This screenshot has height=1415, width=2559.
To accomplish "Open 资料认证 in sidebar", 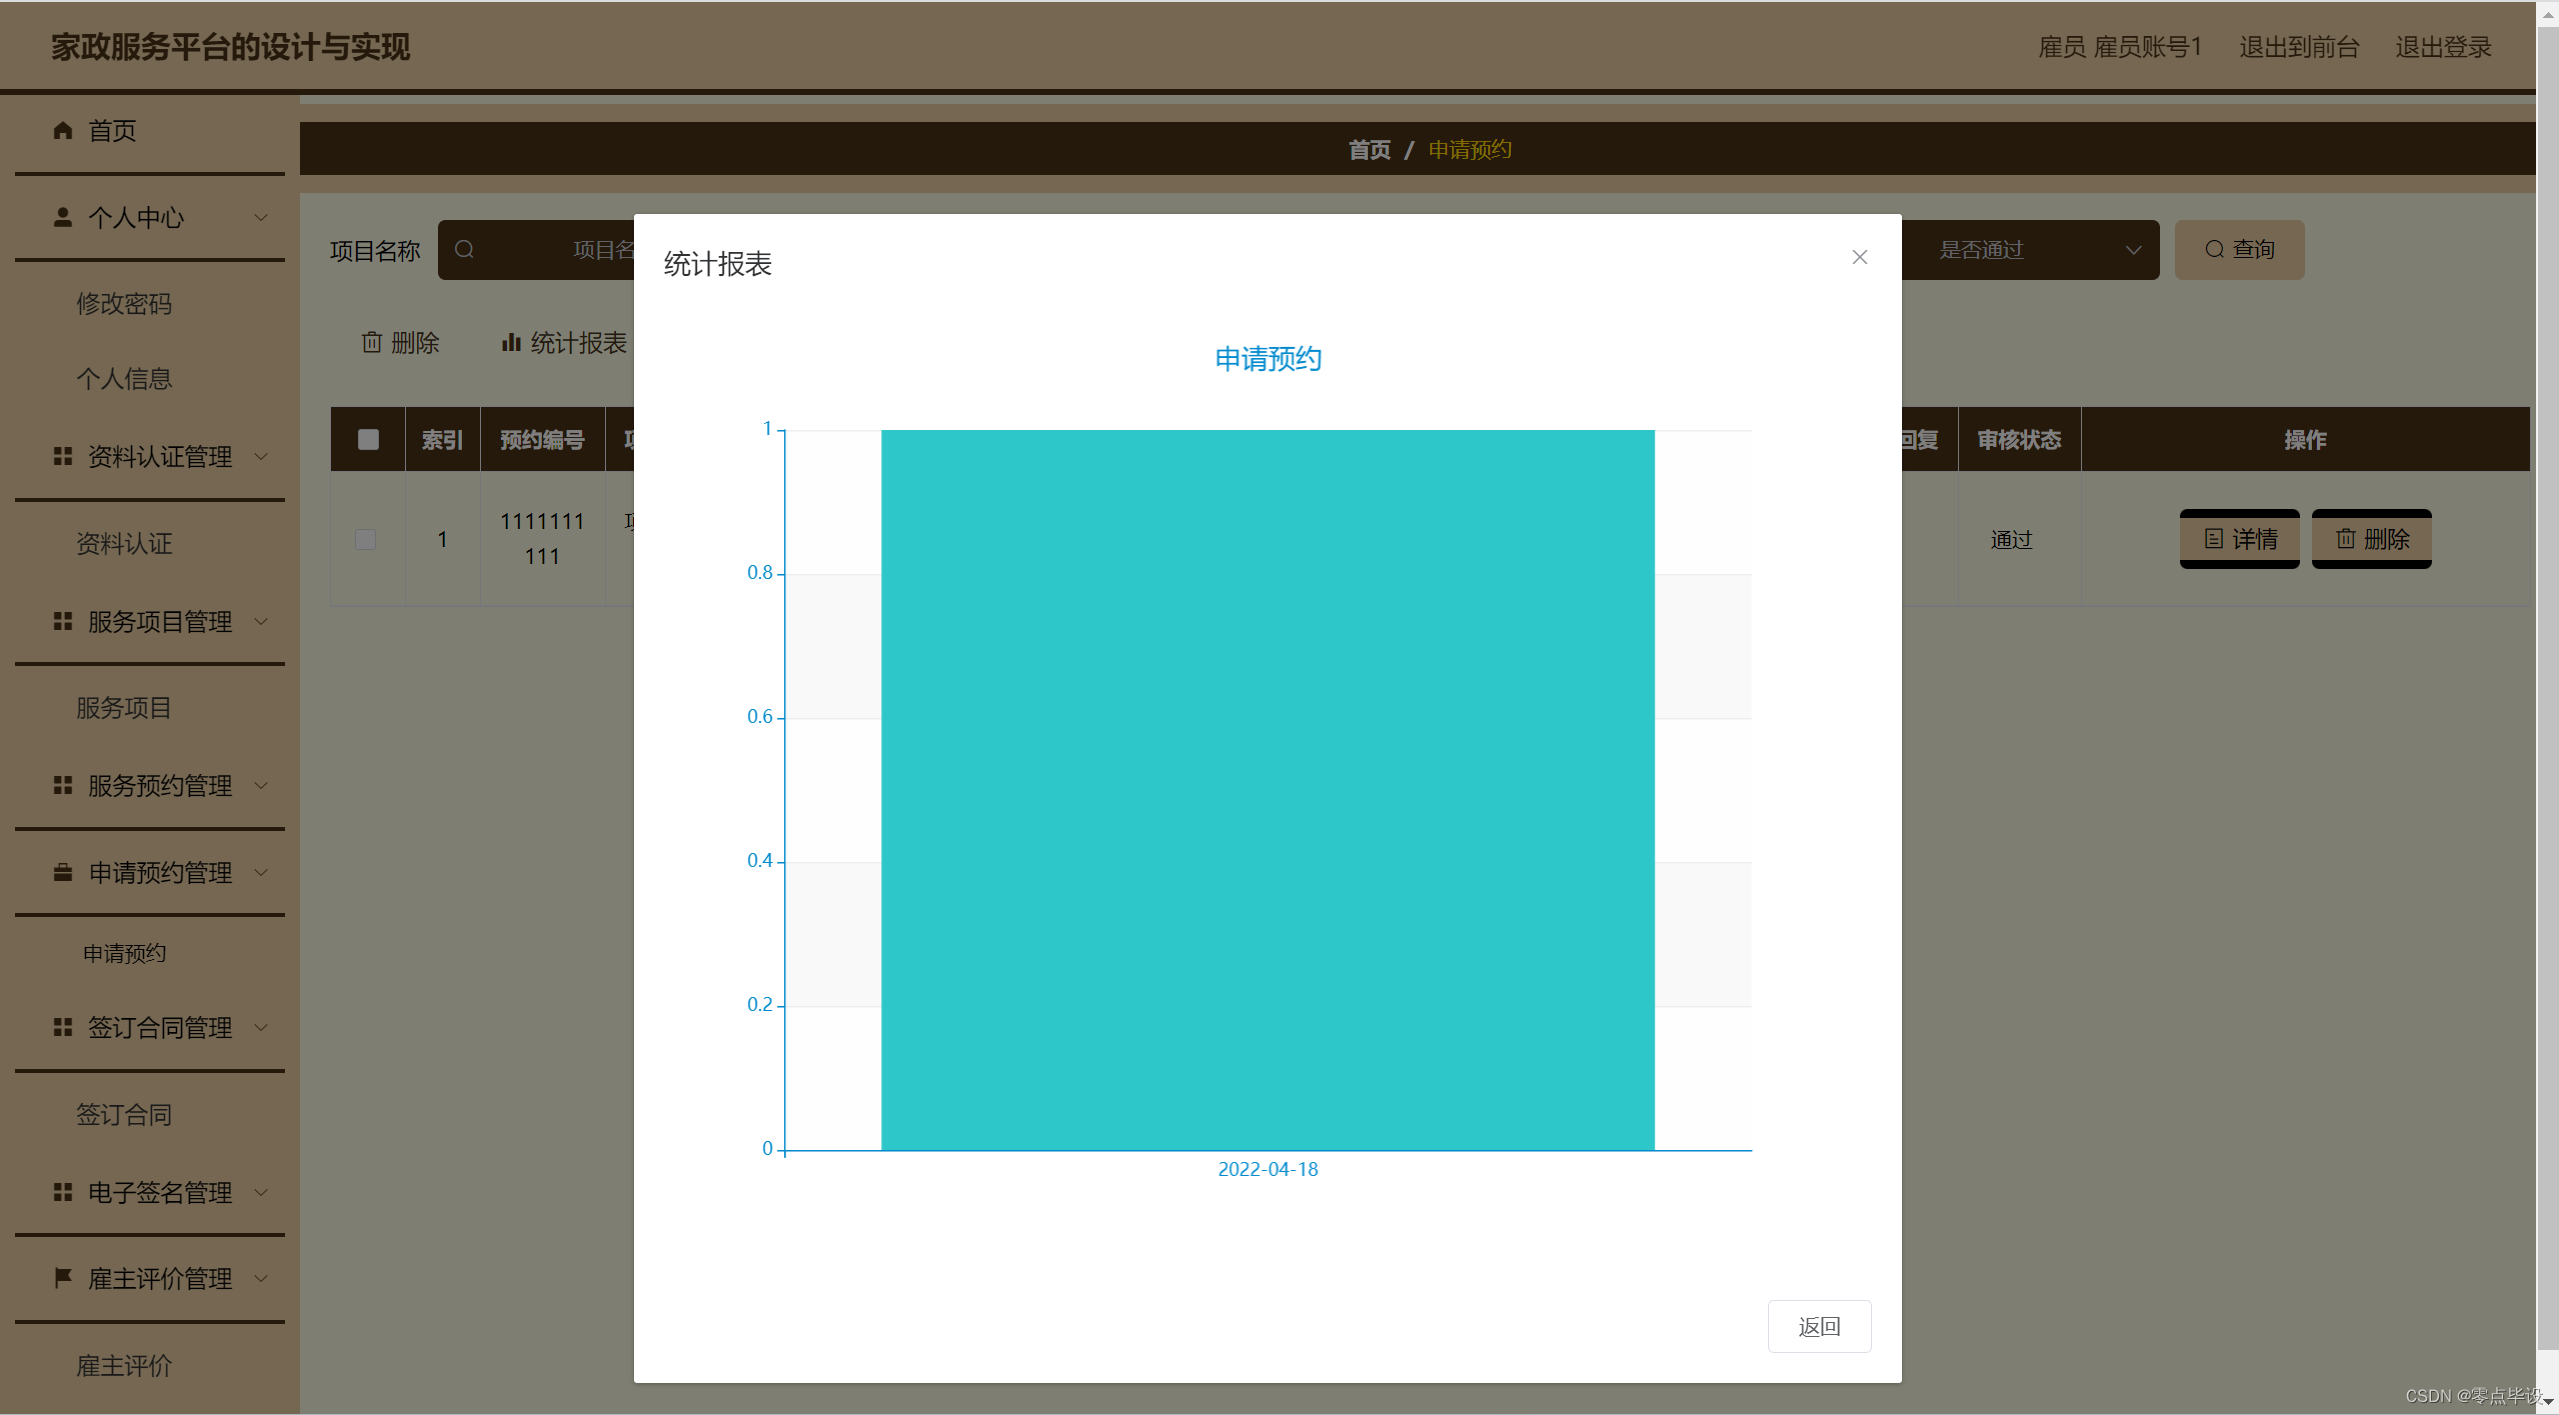I will click(x=125, y=543).
